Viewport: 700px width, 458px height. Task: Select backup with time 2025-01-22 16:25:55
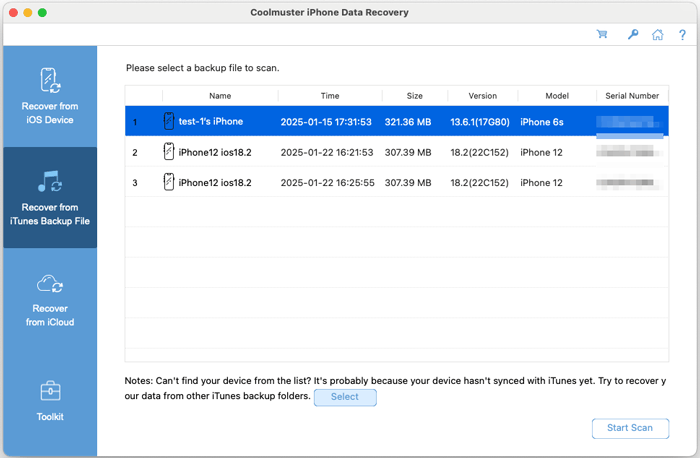click(x=327, y=183)
